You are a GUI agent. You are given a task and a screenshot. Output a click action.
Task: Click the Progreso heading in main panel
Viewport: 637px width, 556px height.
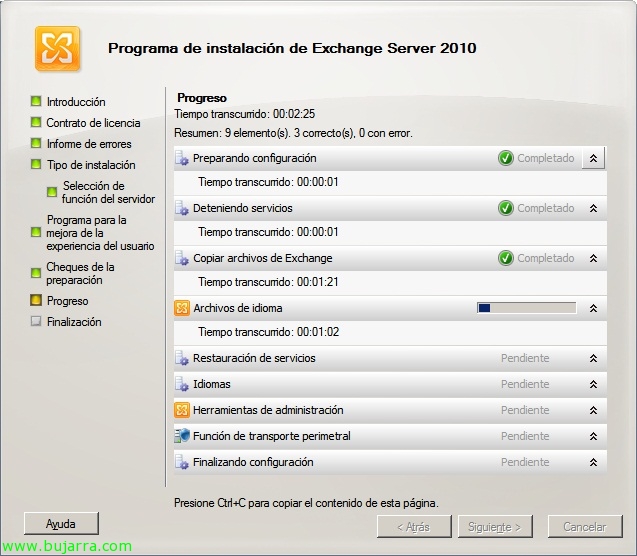[x=202, y=98]
